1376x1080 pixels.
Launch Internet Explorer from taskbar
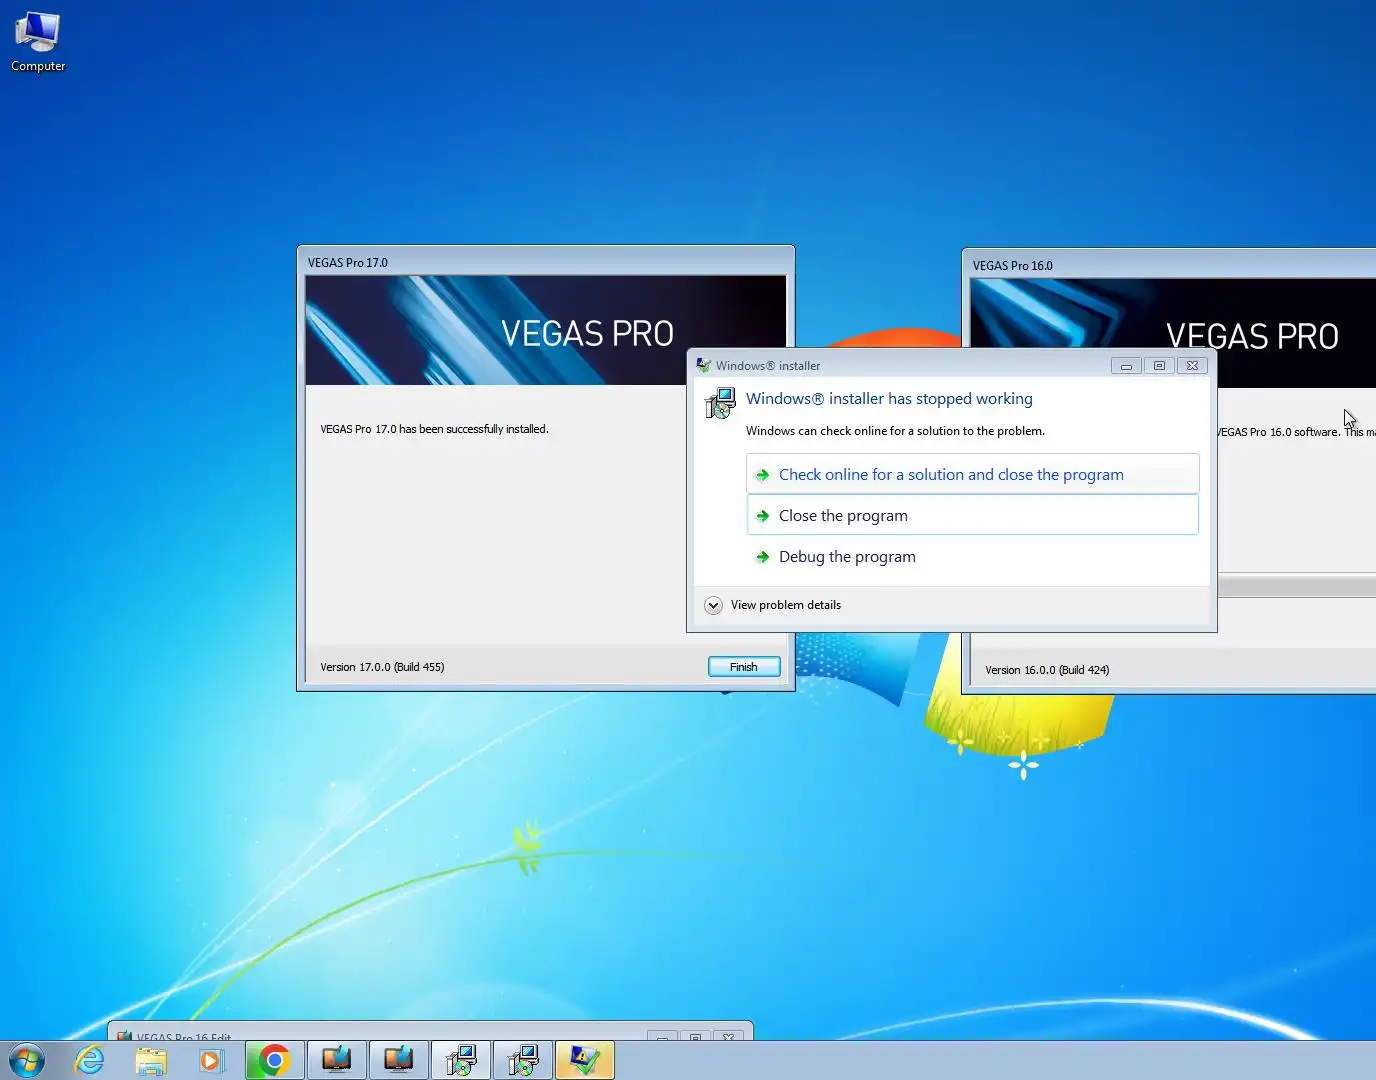pyautogui.click(x=90, y=1060)
